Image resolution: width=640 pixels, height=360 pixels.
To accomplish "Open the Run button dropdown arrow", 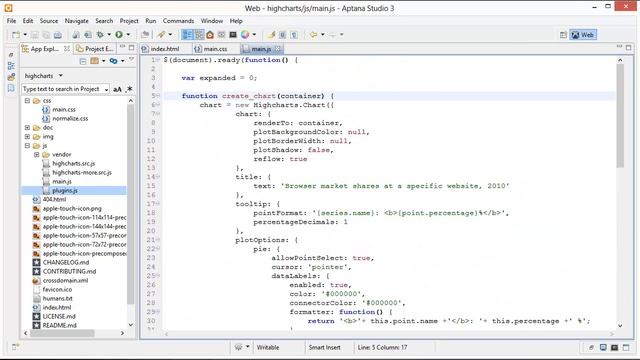I will point(128,35).
